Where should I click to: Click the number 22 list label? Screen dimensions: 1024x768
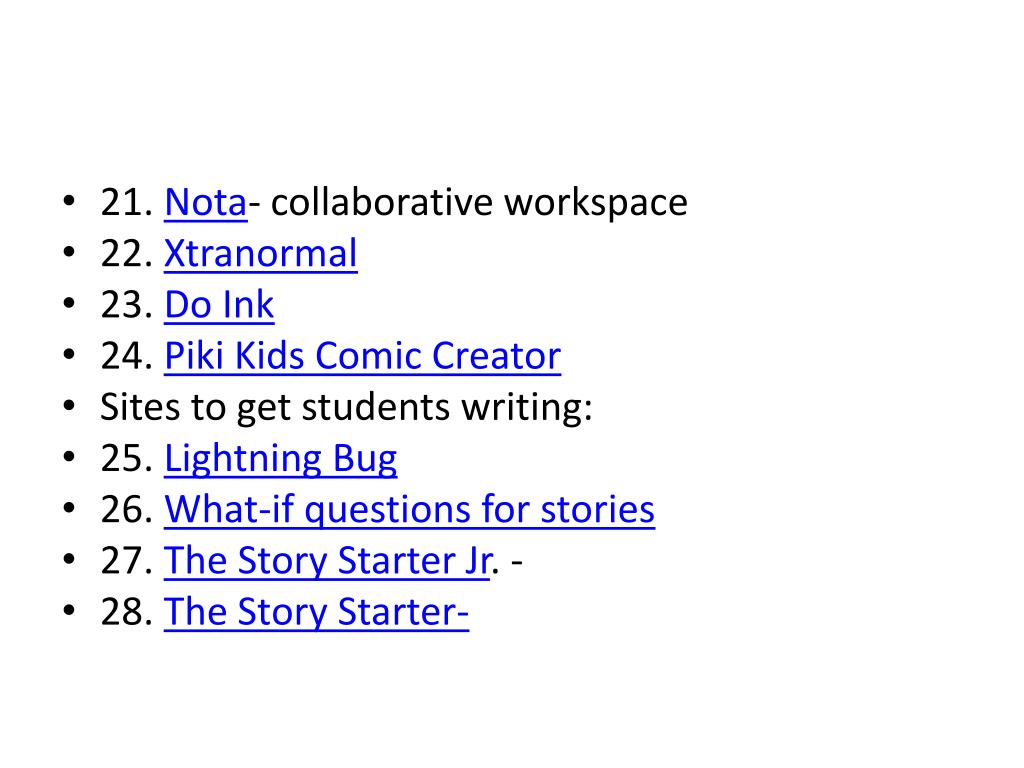pos(127,253)
